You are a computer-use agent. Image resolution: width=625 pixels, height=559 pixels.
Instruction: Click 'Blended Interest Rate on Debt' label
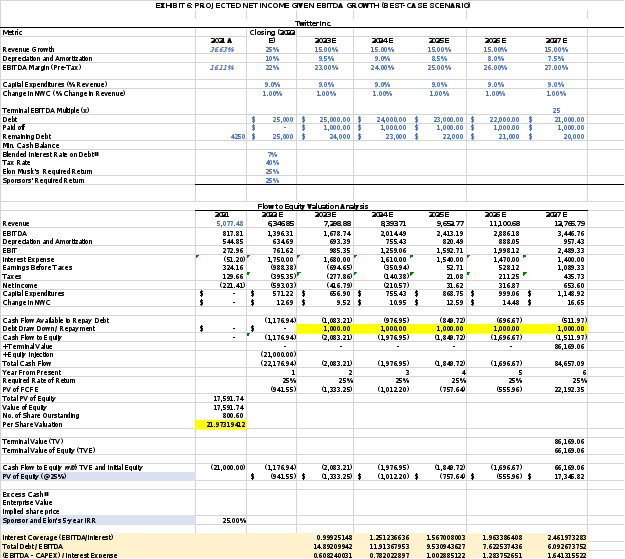tap(50, 154)
